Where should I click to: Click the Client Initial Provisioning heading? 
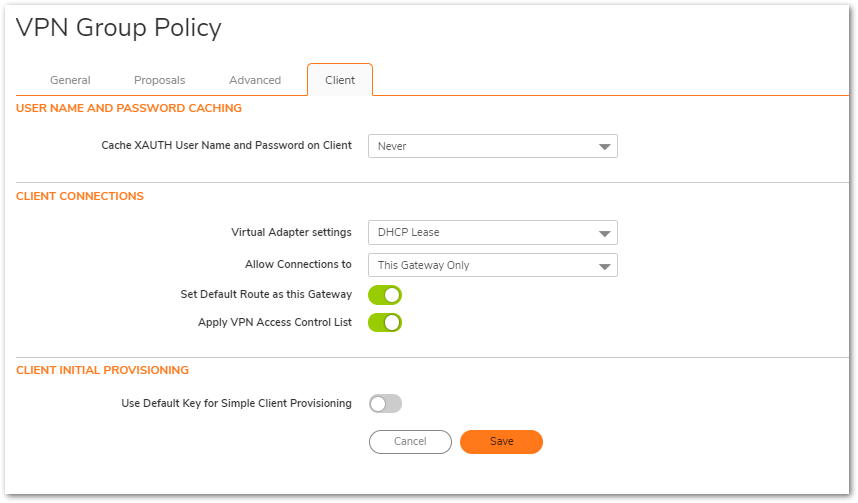point(102,370)
